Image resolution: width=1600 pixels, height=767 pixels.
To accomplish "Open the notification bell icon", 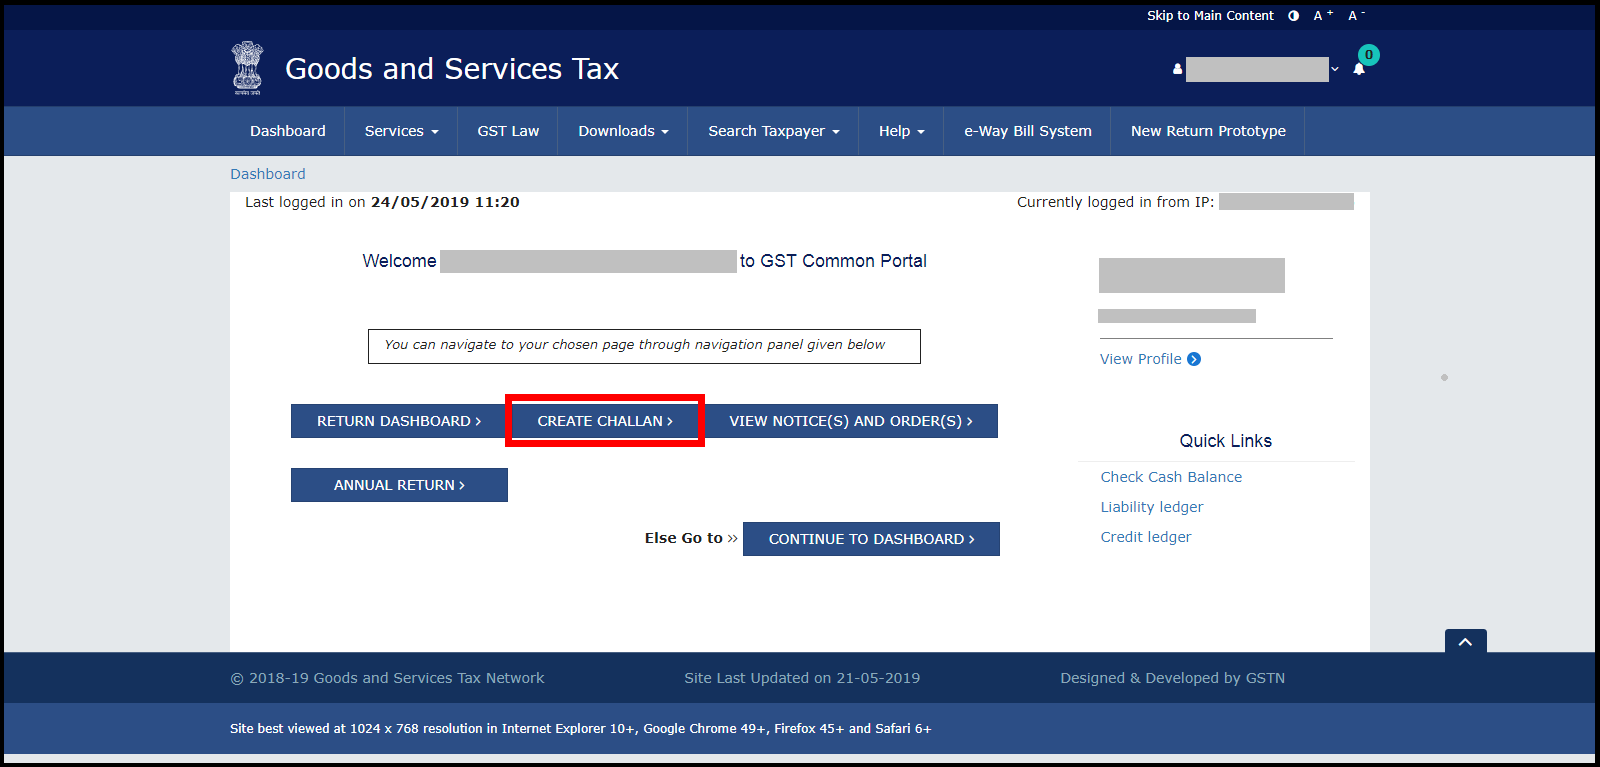I will pos(1359,69).
